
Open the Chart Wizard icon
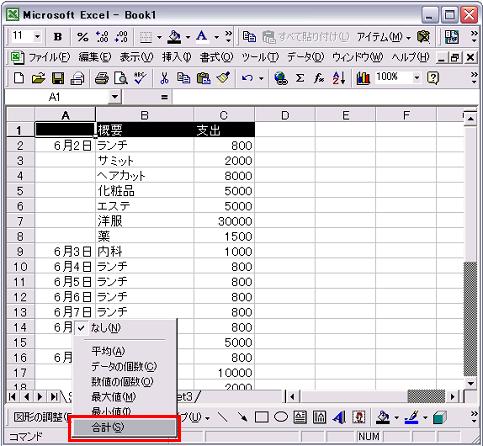363,78
